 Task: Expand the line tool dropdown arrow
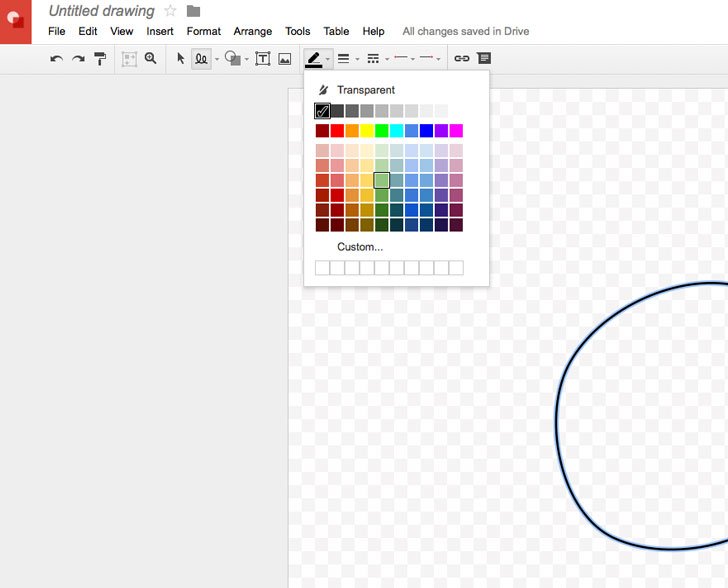pos(216,59)
